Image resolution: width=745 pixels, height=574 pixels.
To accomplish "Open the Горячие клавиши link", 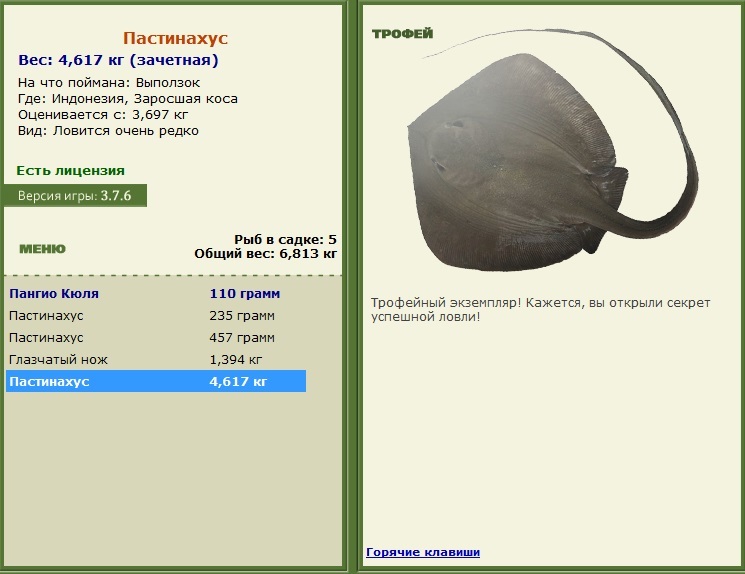I will coord(423,552).
